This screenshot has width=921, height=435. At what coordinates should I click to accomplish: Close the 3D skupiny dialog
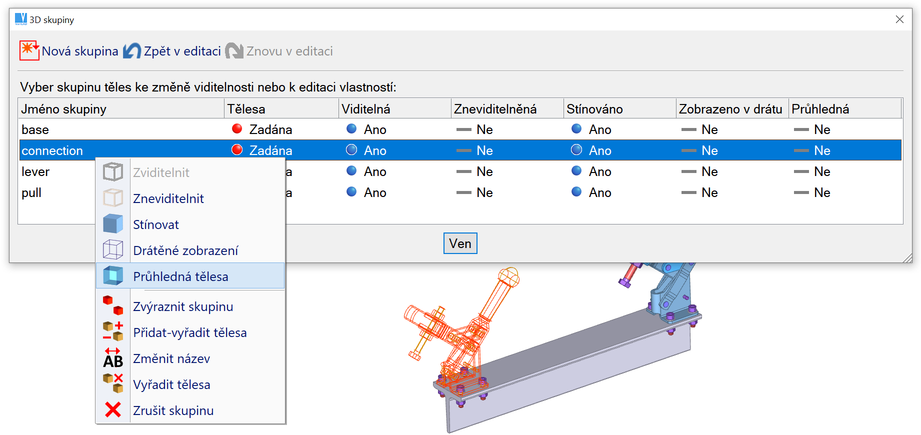pyautogui.click(x=897, y=19)
